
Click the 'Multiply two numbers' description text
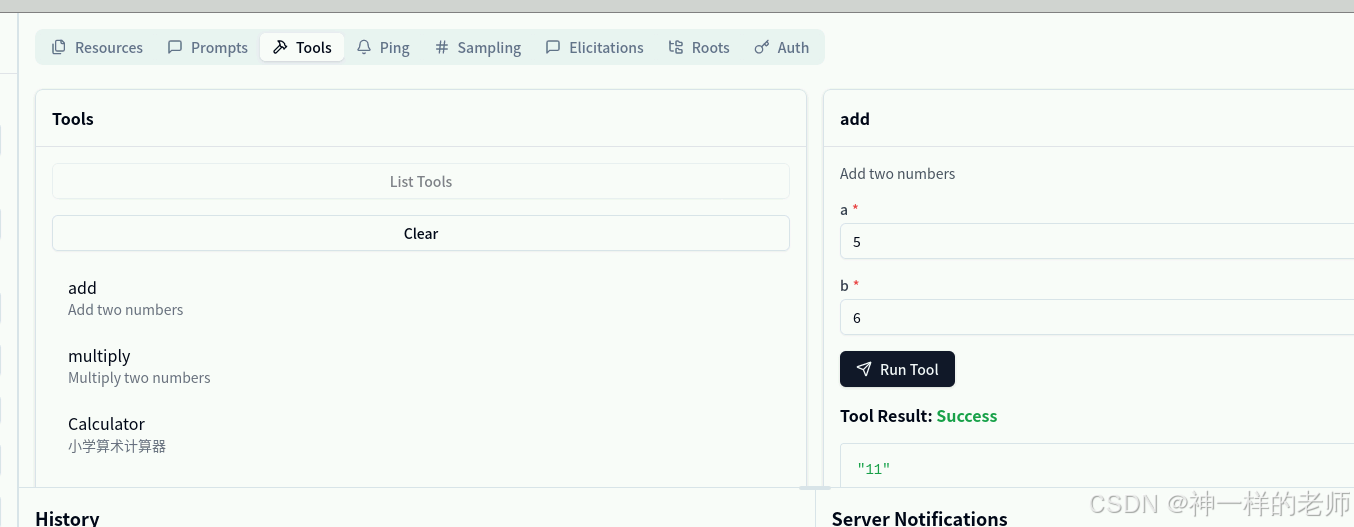139,377
